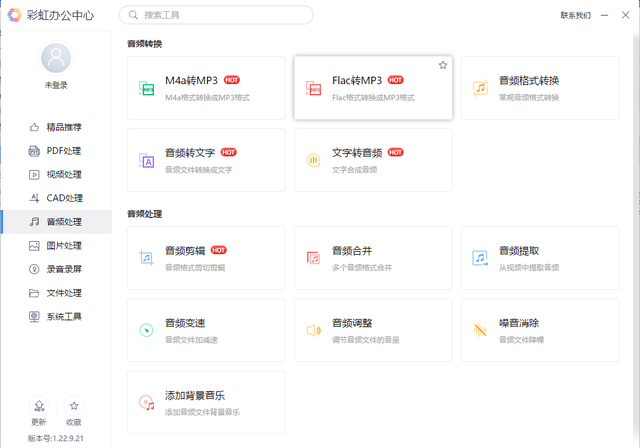Click the 文字转音频 orange icon
Image resolution: width=640 pixels, height=448 pixels.
[x=313, y=160]
